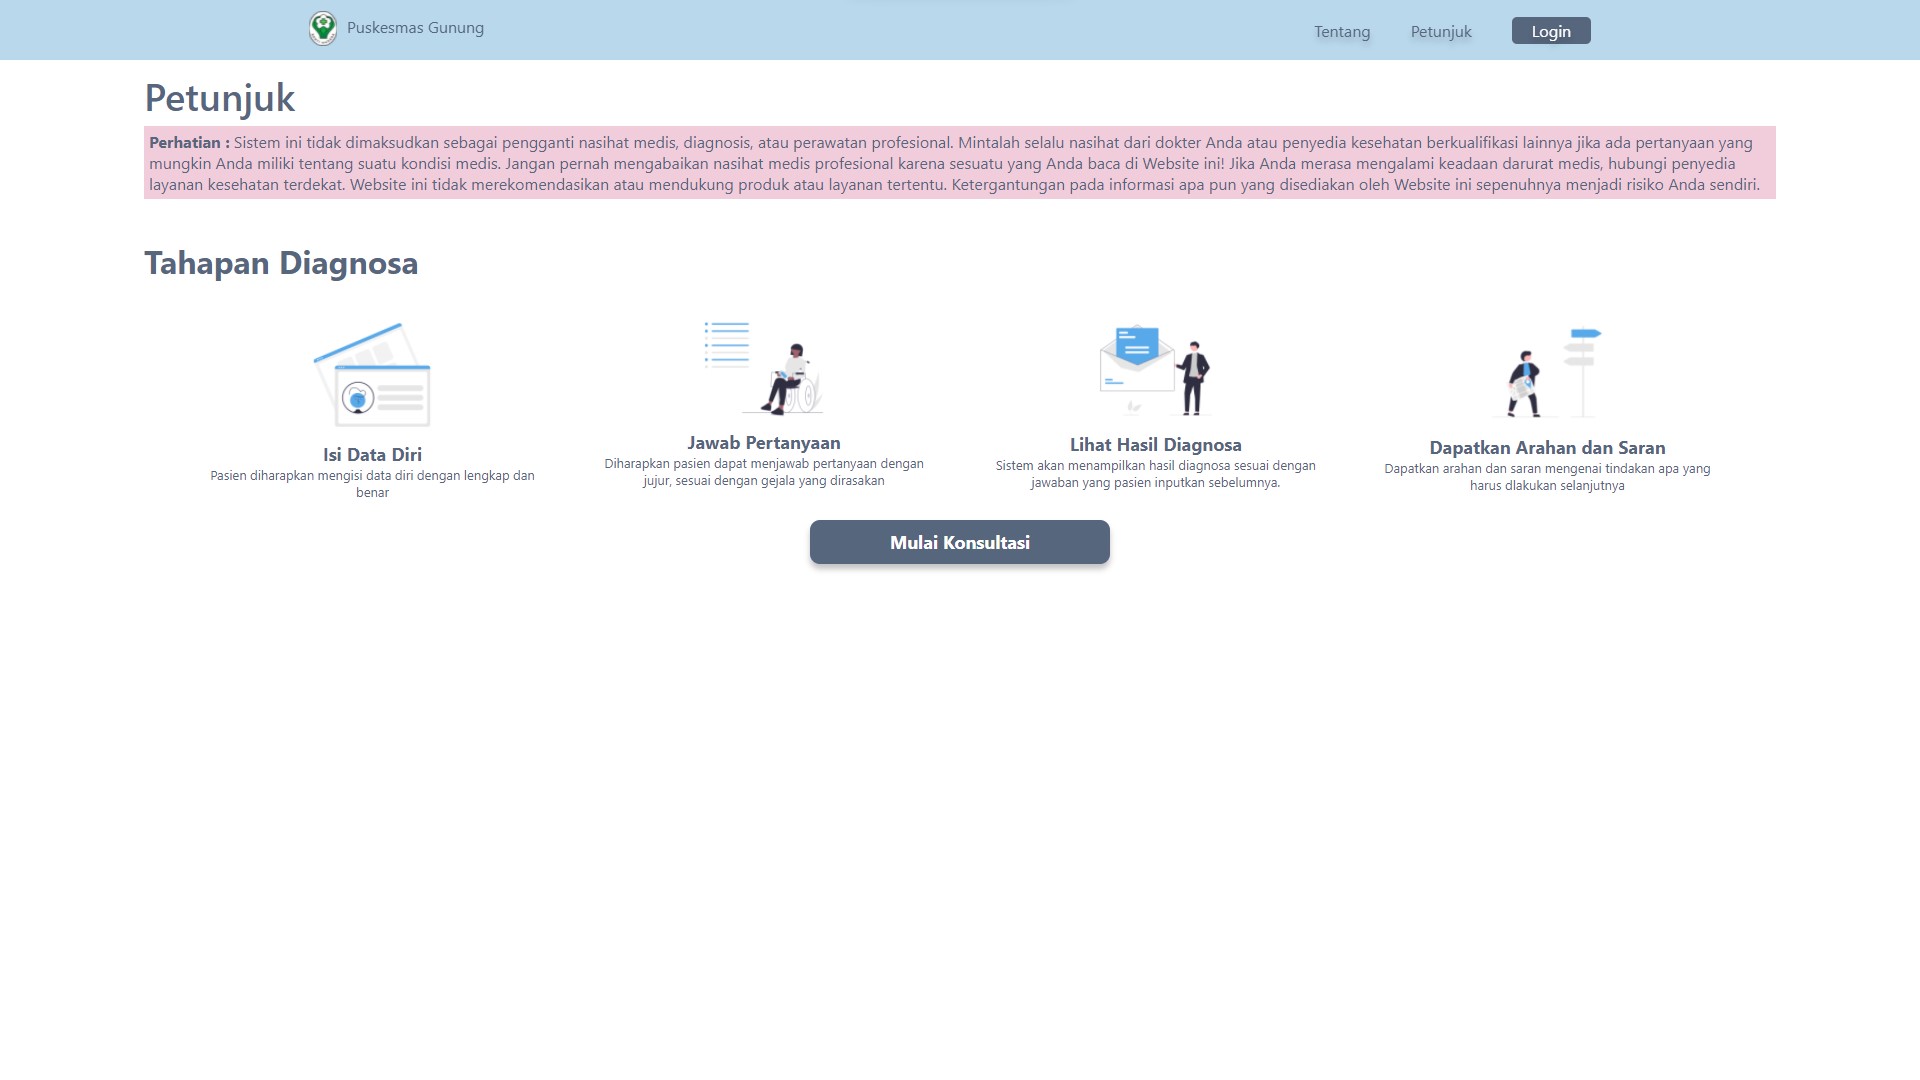Select the Isi Data Diri title
The image size is (1920, 1080).
coord(372,455)
